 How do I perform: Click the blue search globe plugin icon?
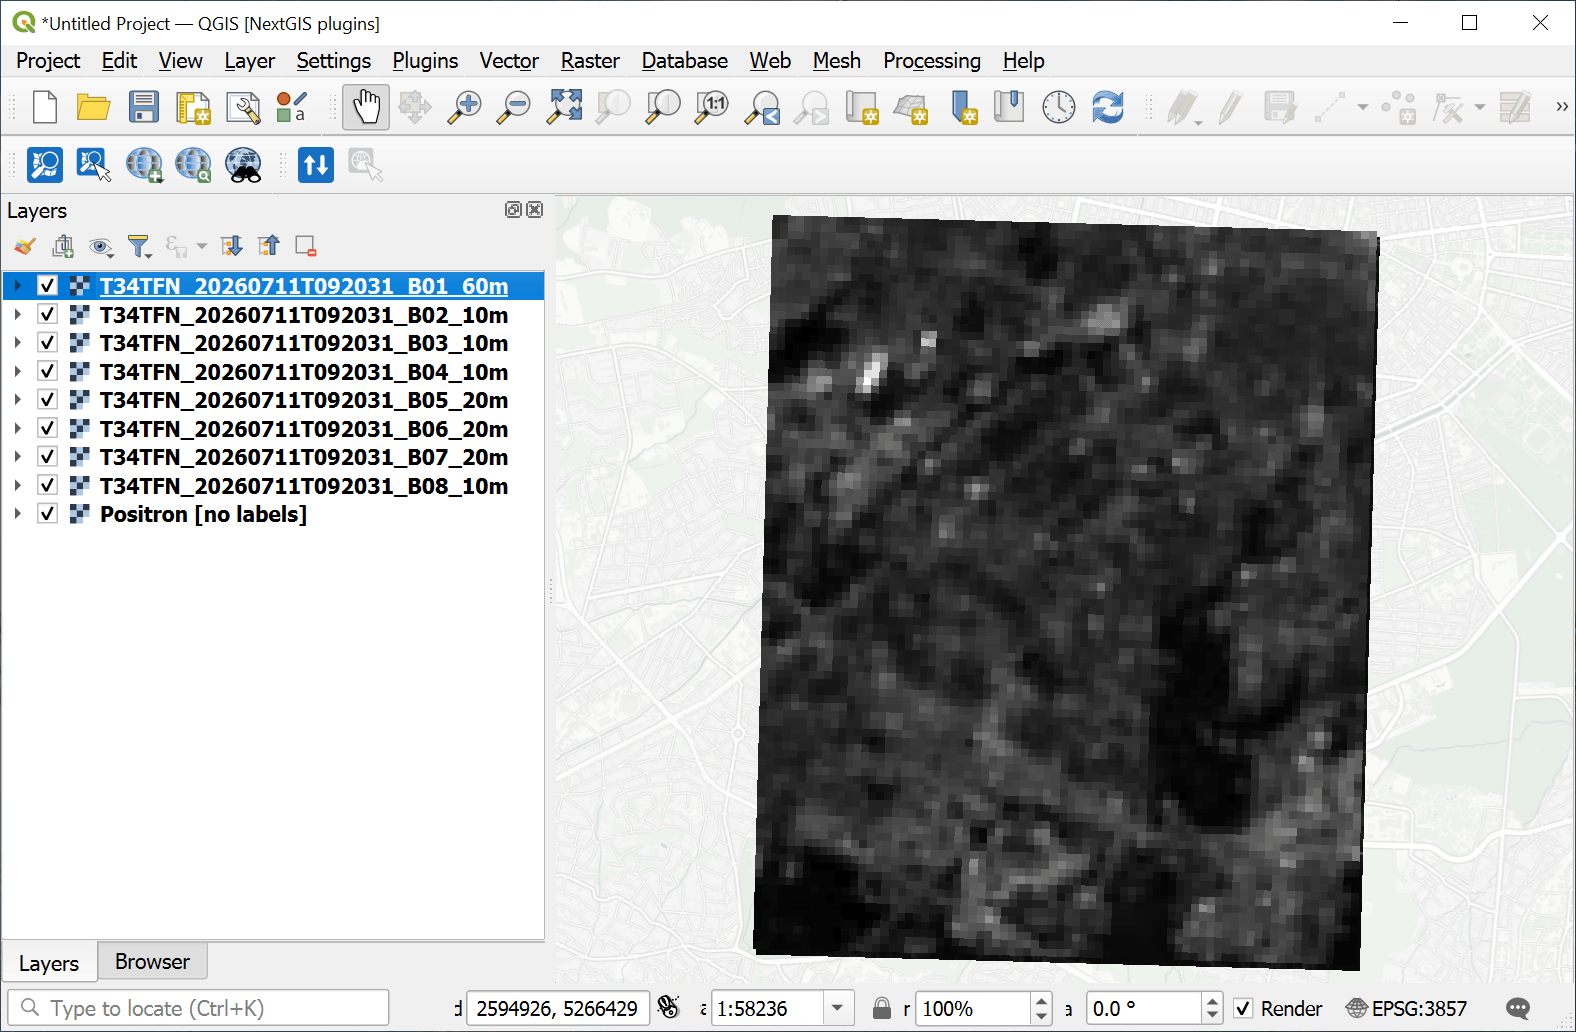point(193,165)
